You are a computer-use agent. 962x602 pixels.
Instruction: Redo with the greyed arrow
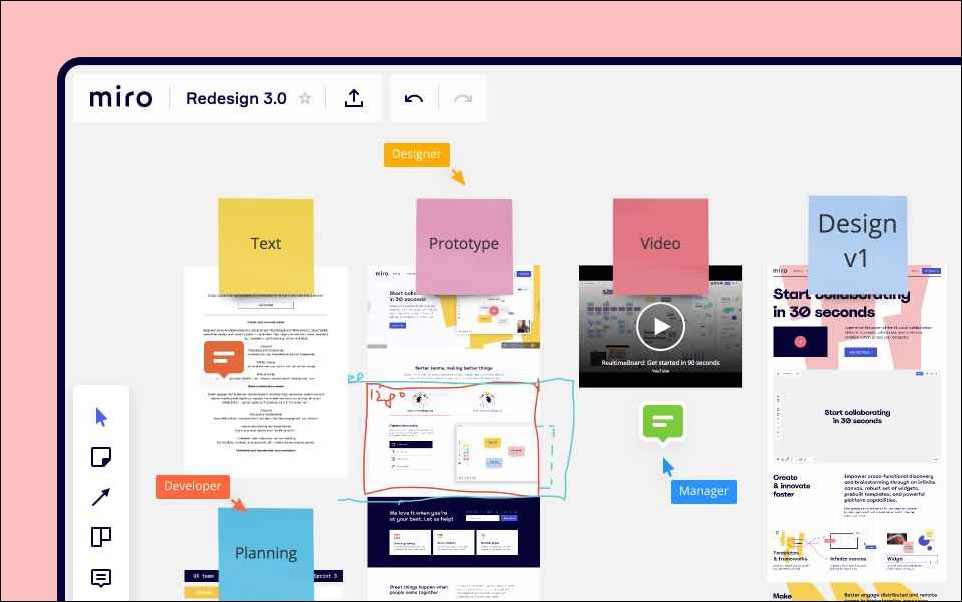coord(463,99)
